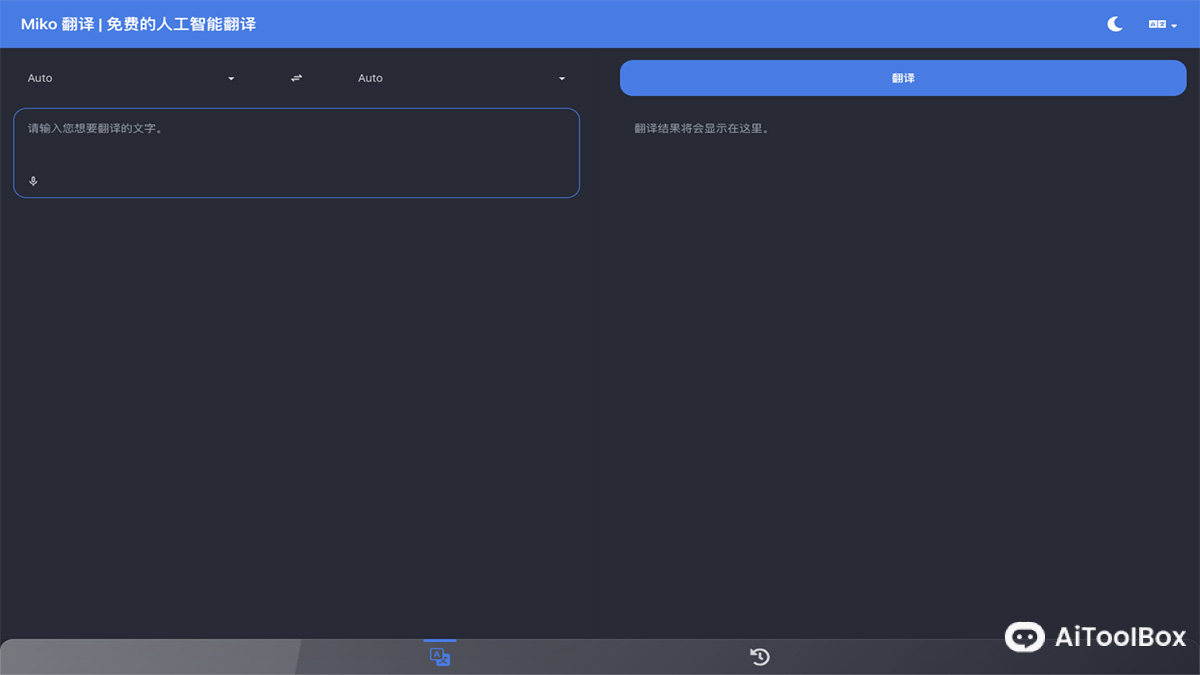Open the target language Auto dropdown
Screen dimensions: 1200x675
point(462,77)
